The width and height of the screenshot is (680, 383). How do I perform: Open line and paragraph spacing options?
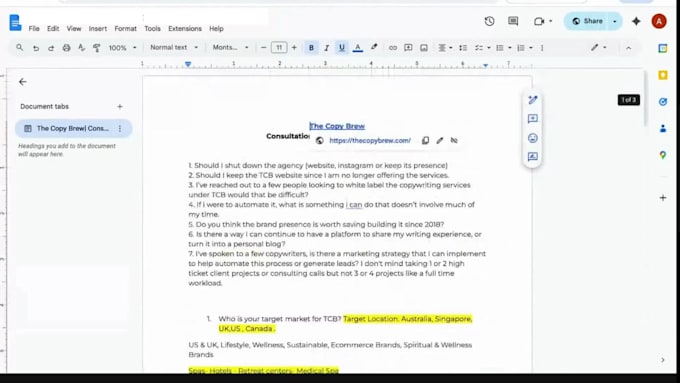463,48
